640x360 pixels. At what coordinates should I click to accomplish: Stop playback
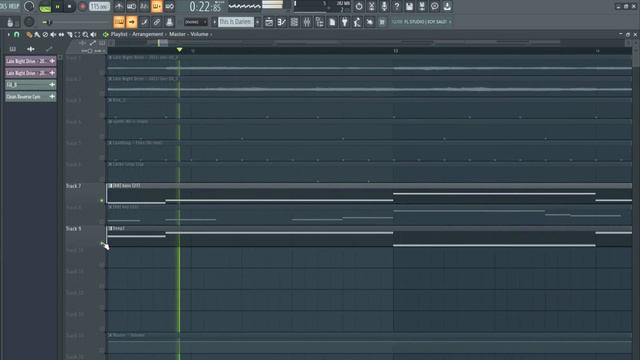coord(69,7)
